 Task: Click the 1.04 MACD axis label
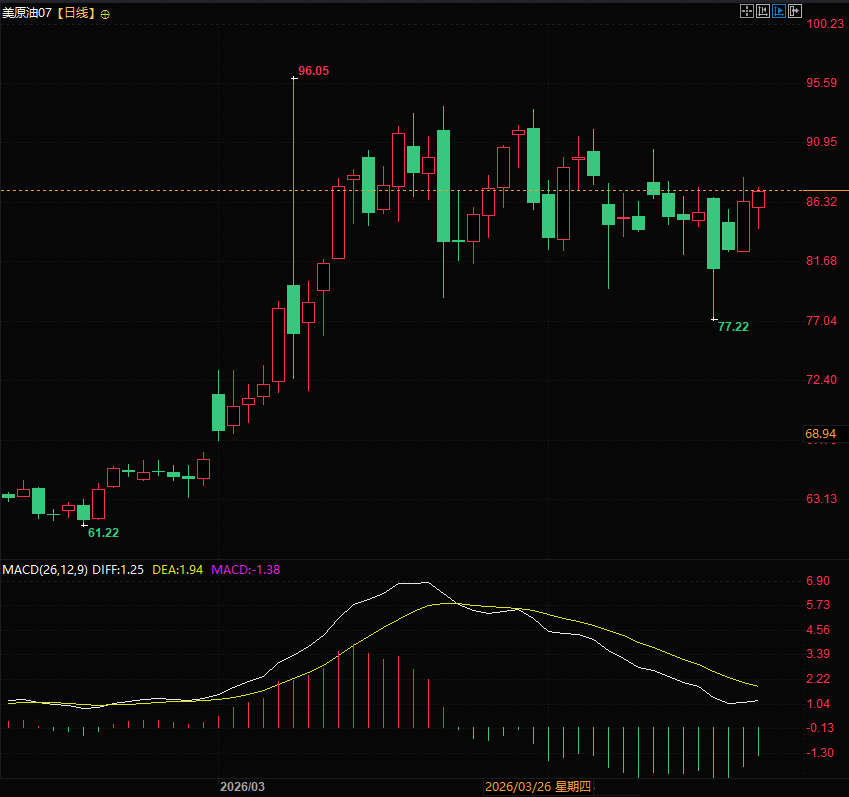tap(818, 704)
